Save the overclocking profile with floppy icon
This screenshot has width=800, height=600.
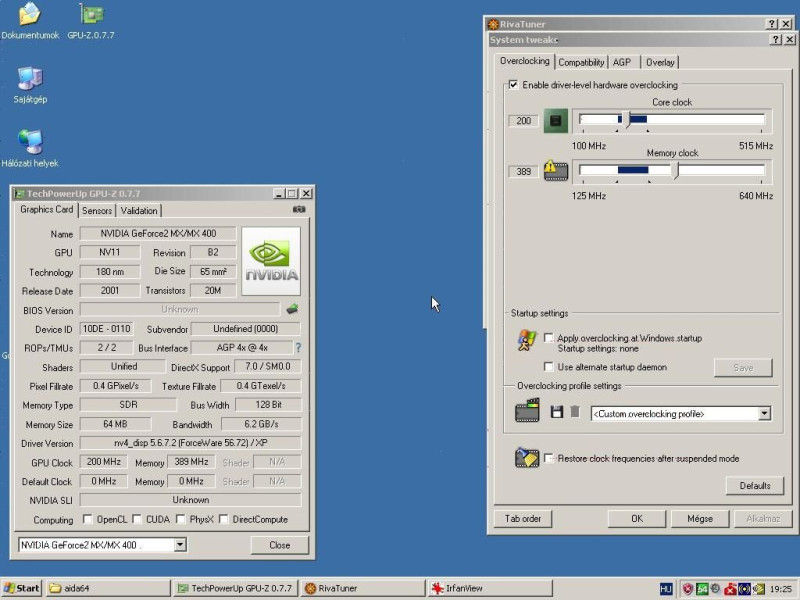click(x=557, y=412)
